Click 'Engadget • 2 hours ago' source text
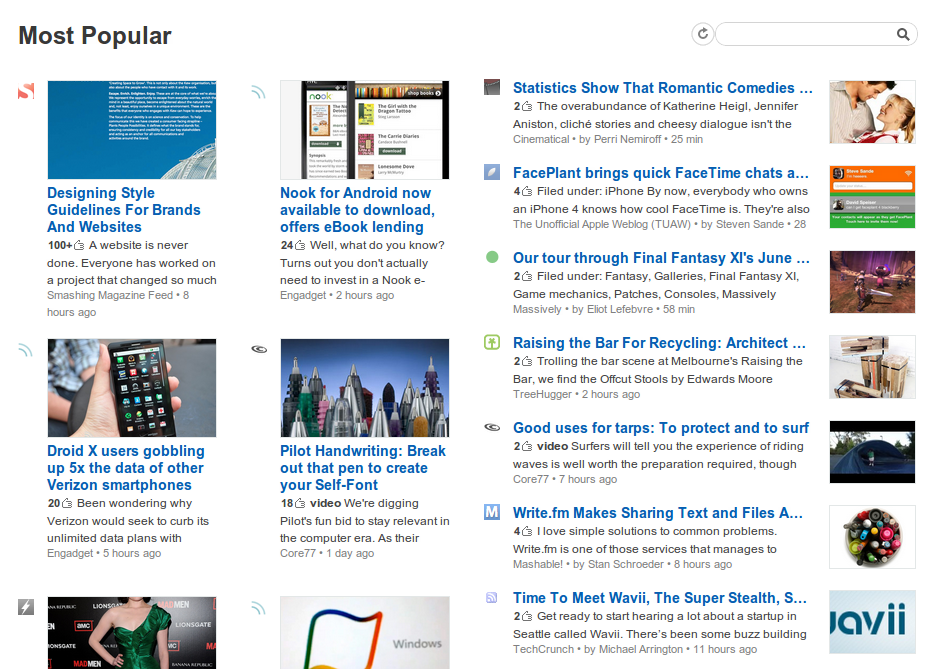 (x=337, y=295)
